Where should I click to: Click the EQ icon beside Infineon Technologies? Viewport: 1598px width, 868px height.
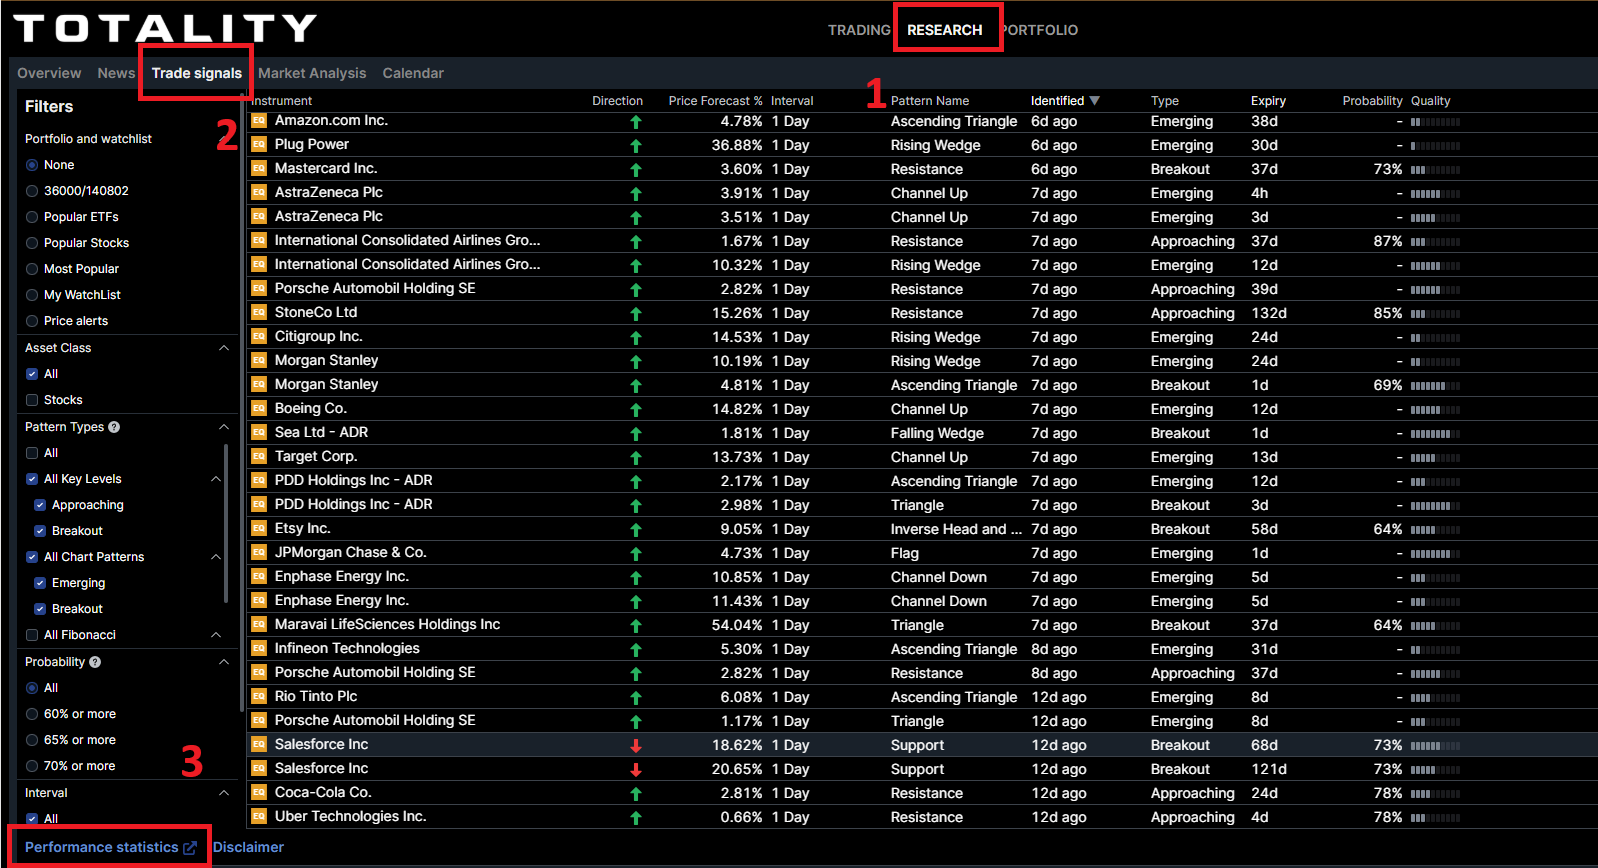(259, 649)
